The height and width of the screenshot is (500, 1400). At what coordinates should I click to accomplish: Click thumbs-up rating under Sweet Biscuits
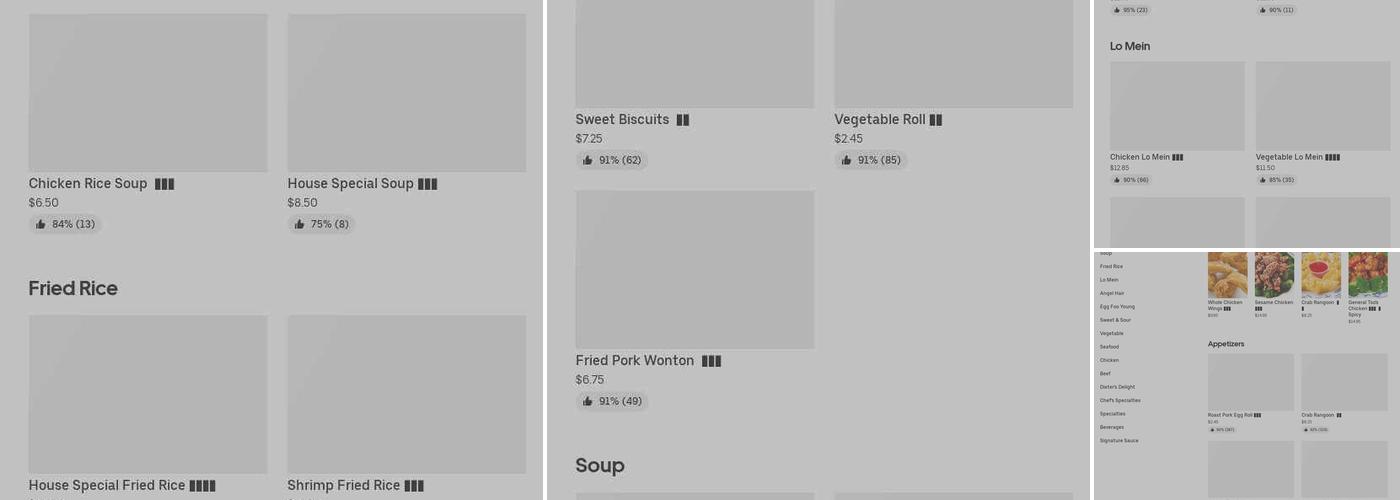coord(611,160)
